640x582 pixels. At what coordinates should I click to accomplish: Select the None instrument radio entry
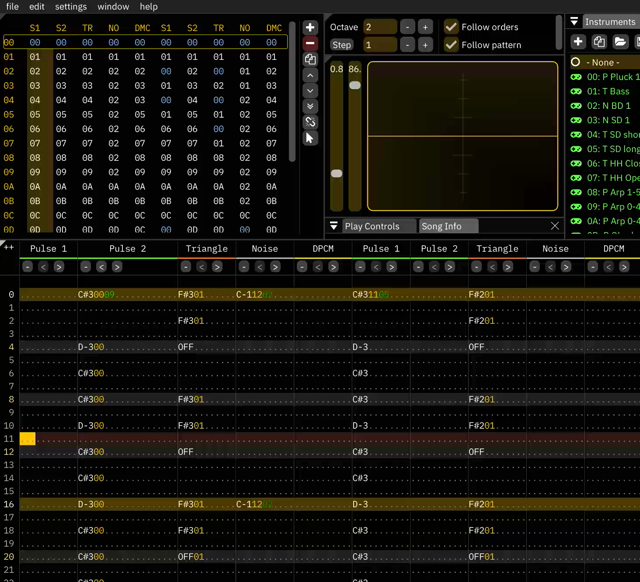point(576,62)
